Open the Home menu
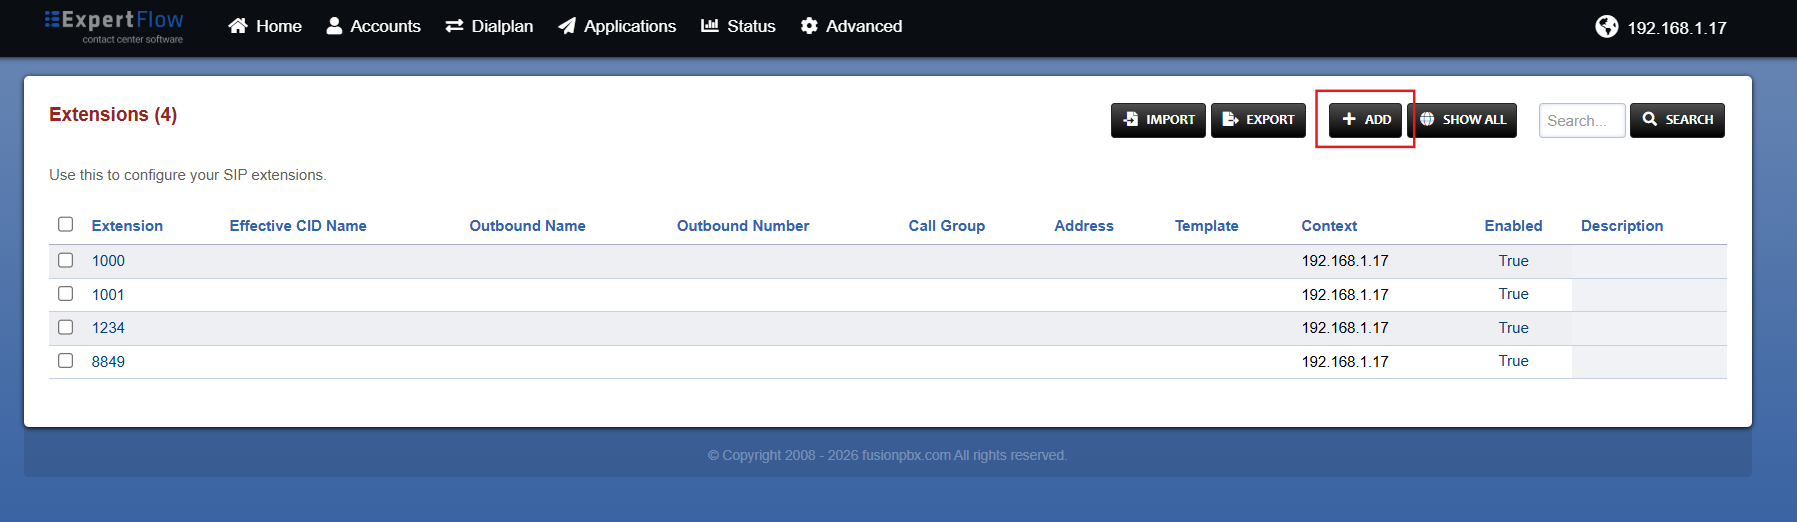The image size is (1797, 522). click(265, 26)
